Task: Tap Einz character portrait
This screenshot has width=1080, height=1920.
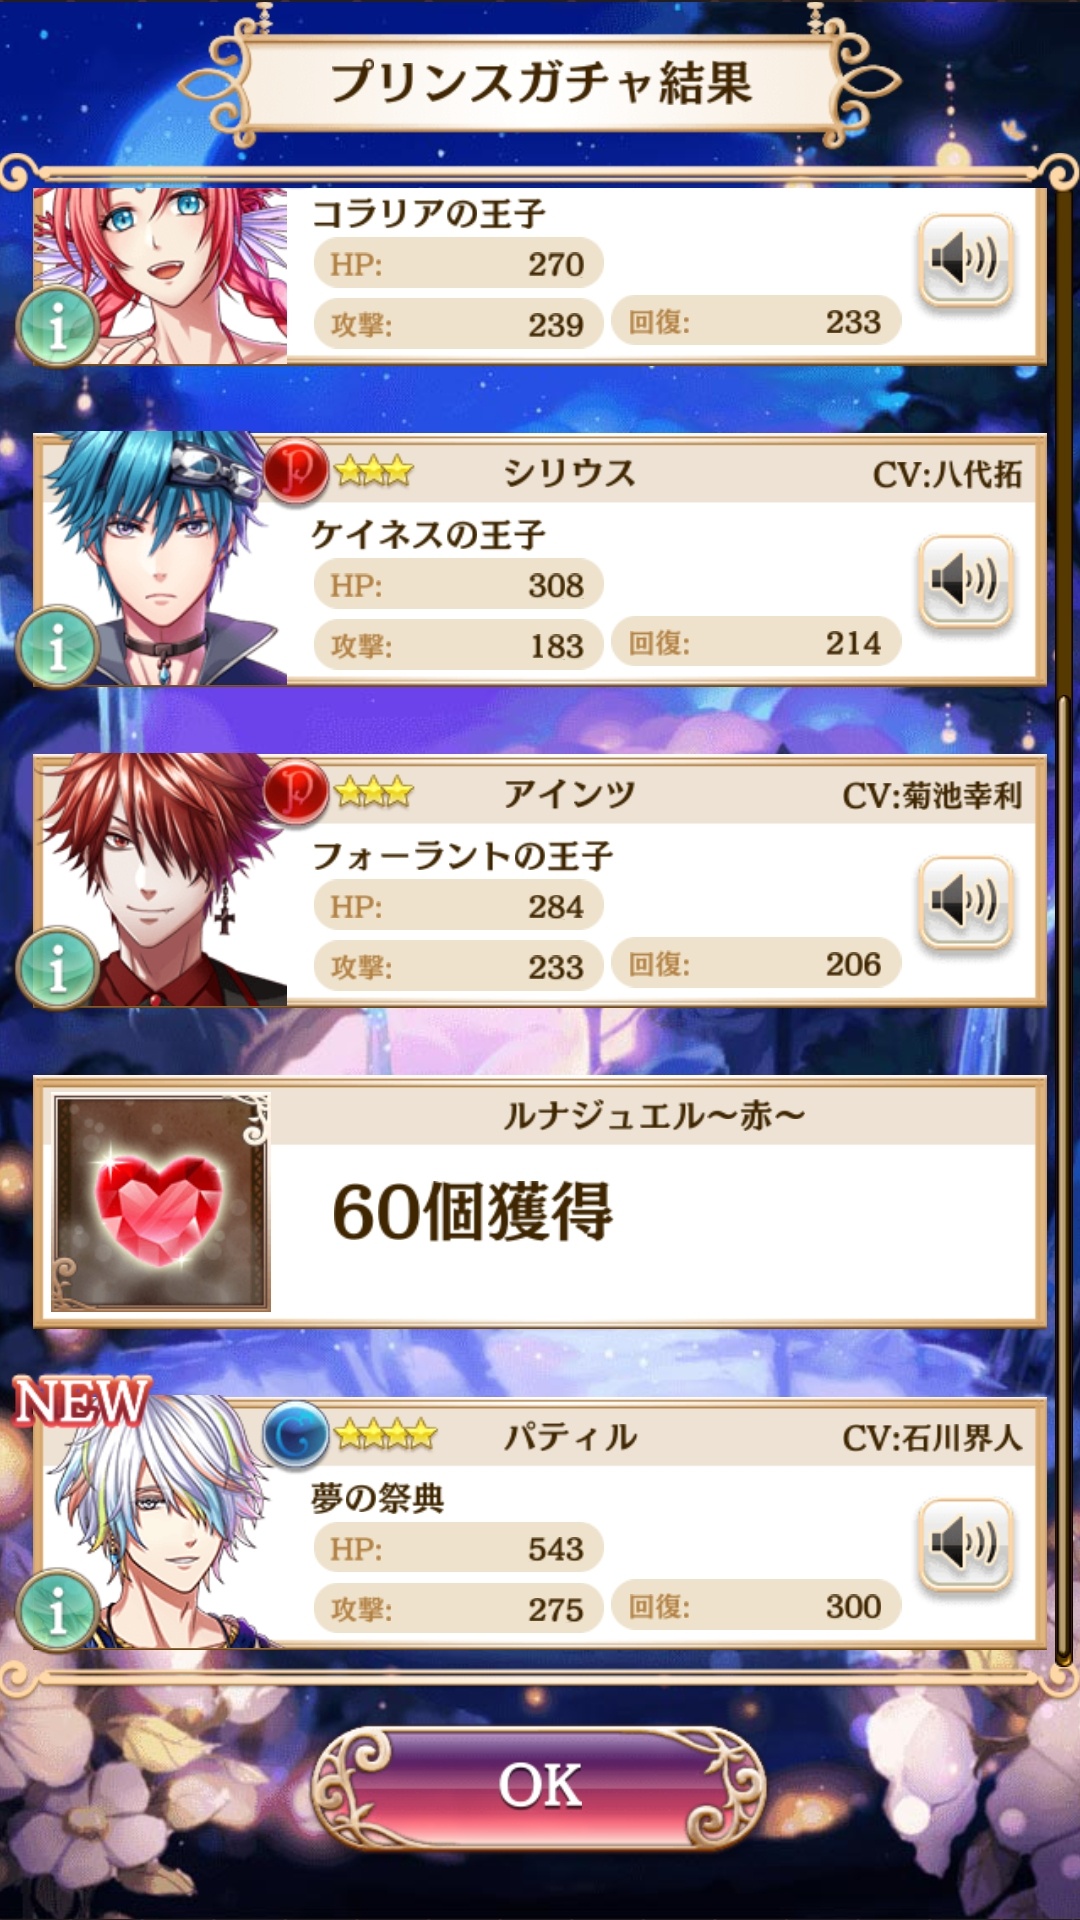Action: click(x=162, y=881)
